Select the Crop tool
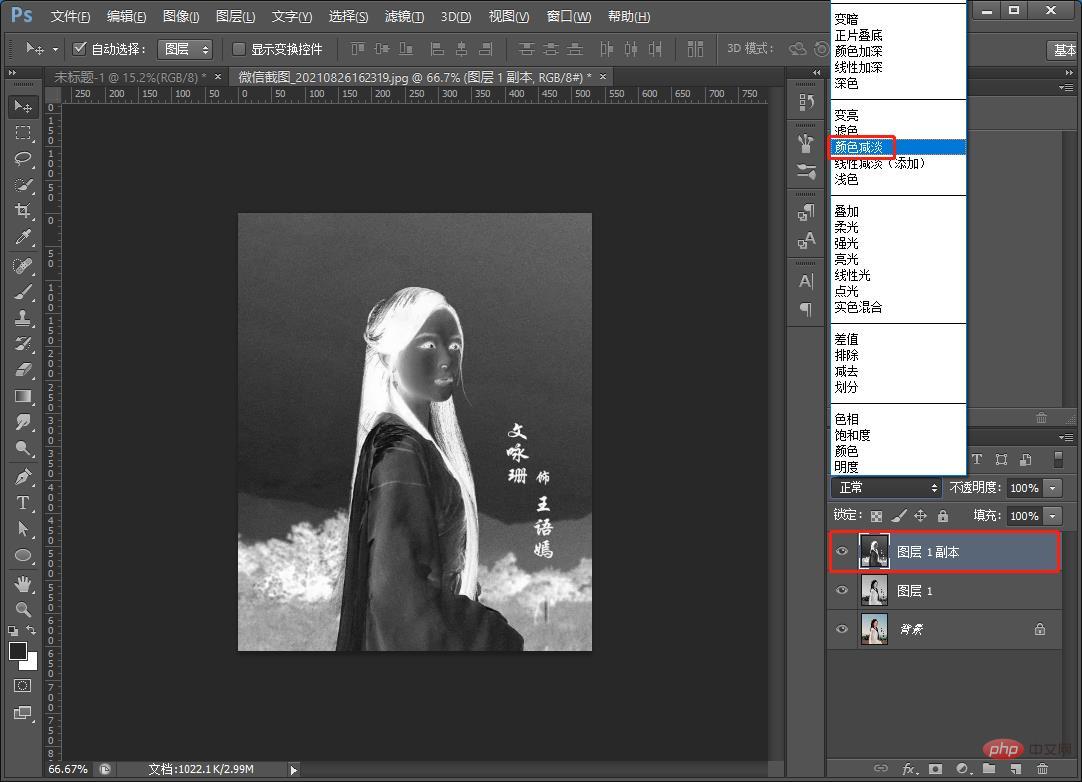Viewport: 1082px width, 782px height. point(23,211)
